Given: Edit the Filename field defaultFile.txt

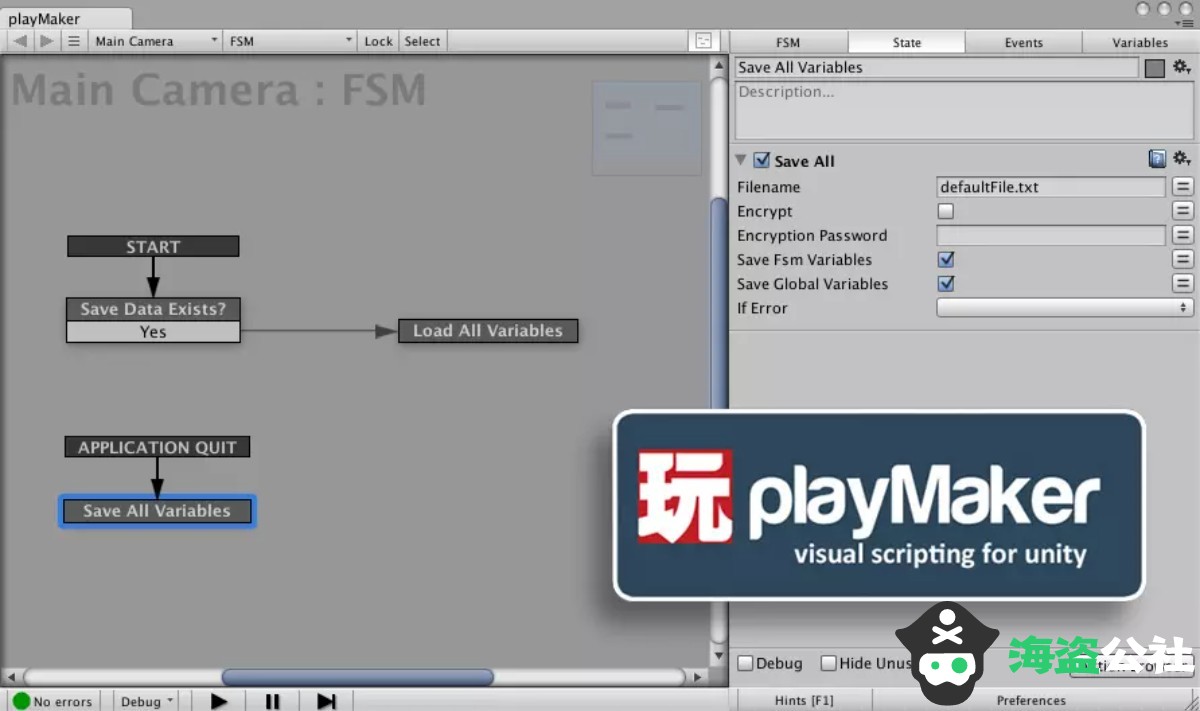Looking at the screenshot, I should pyautogui.click(x=1051, y=187).
